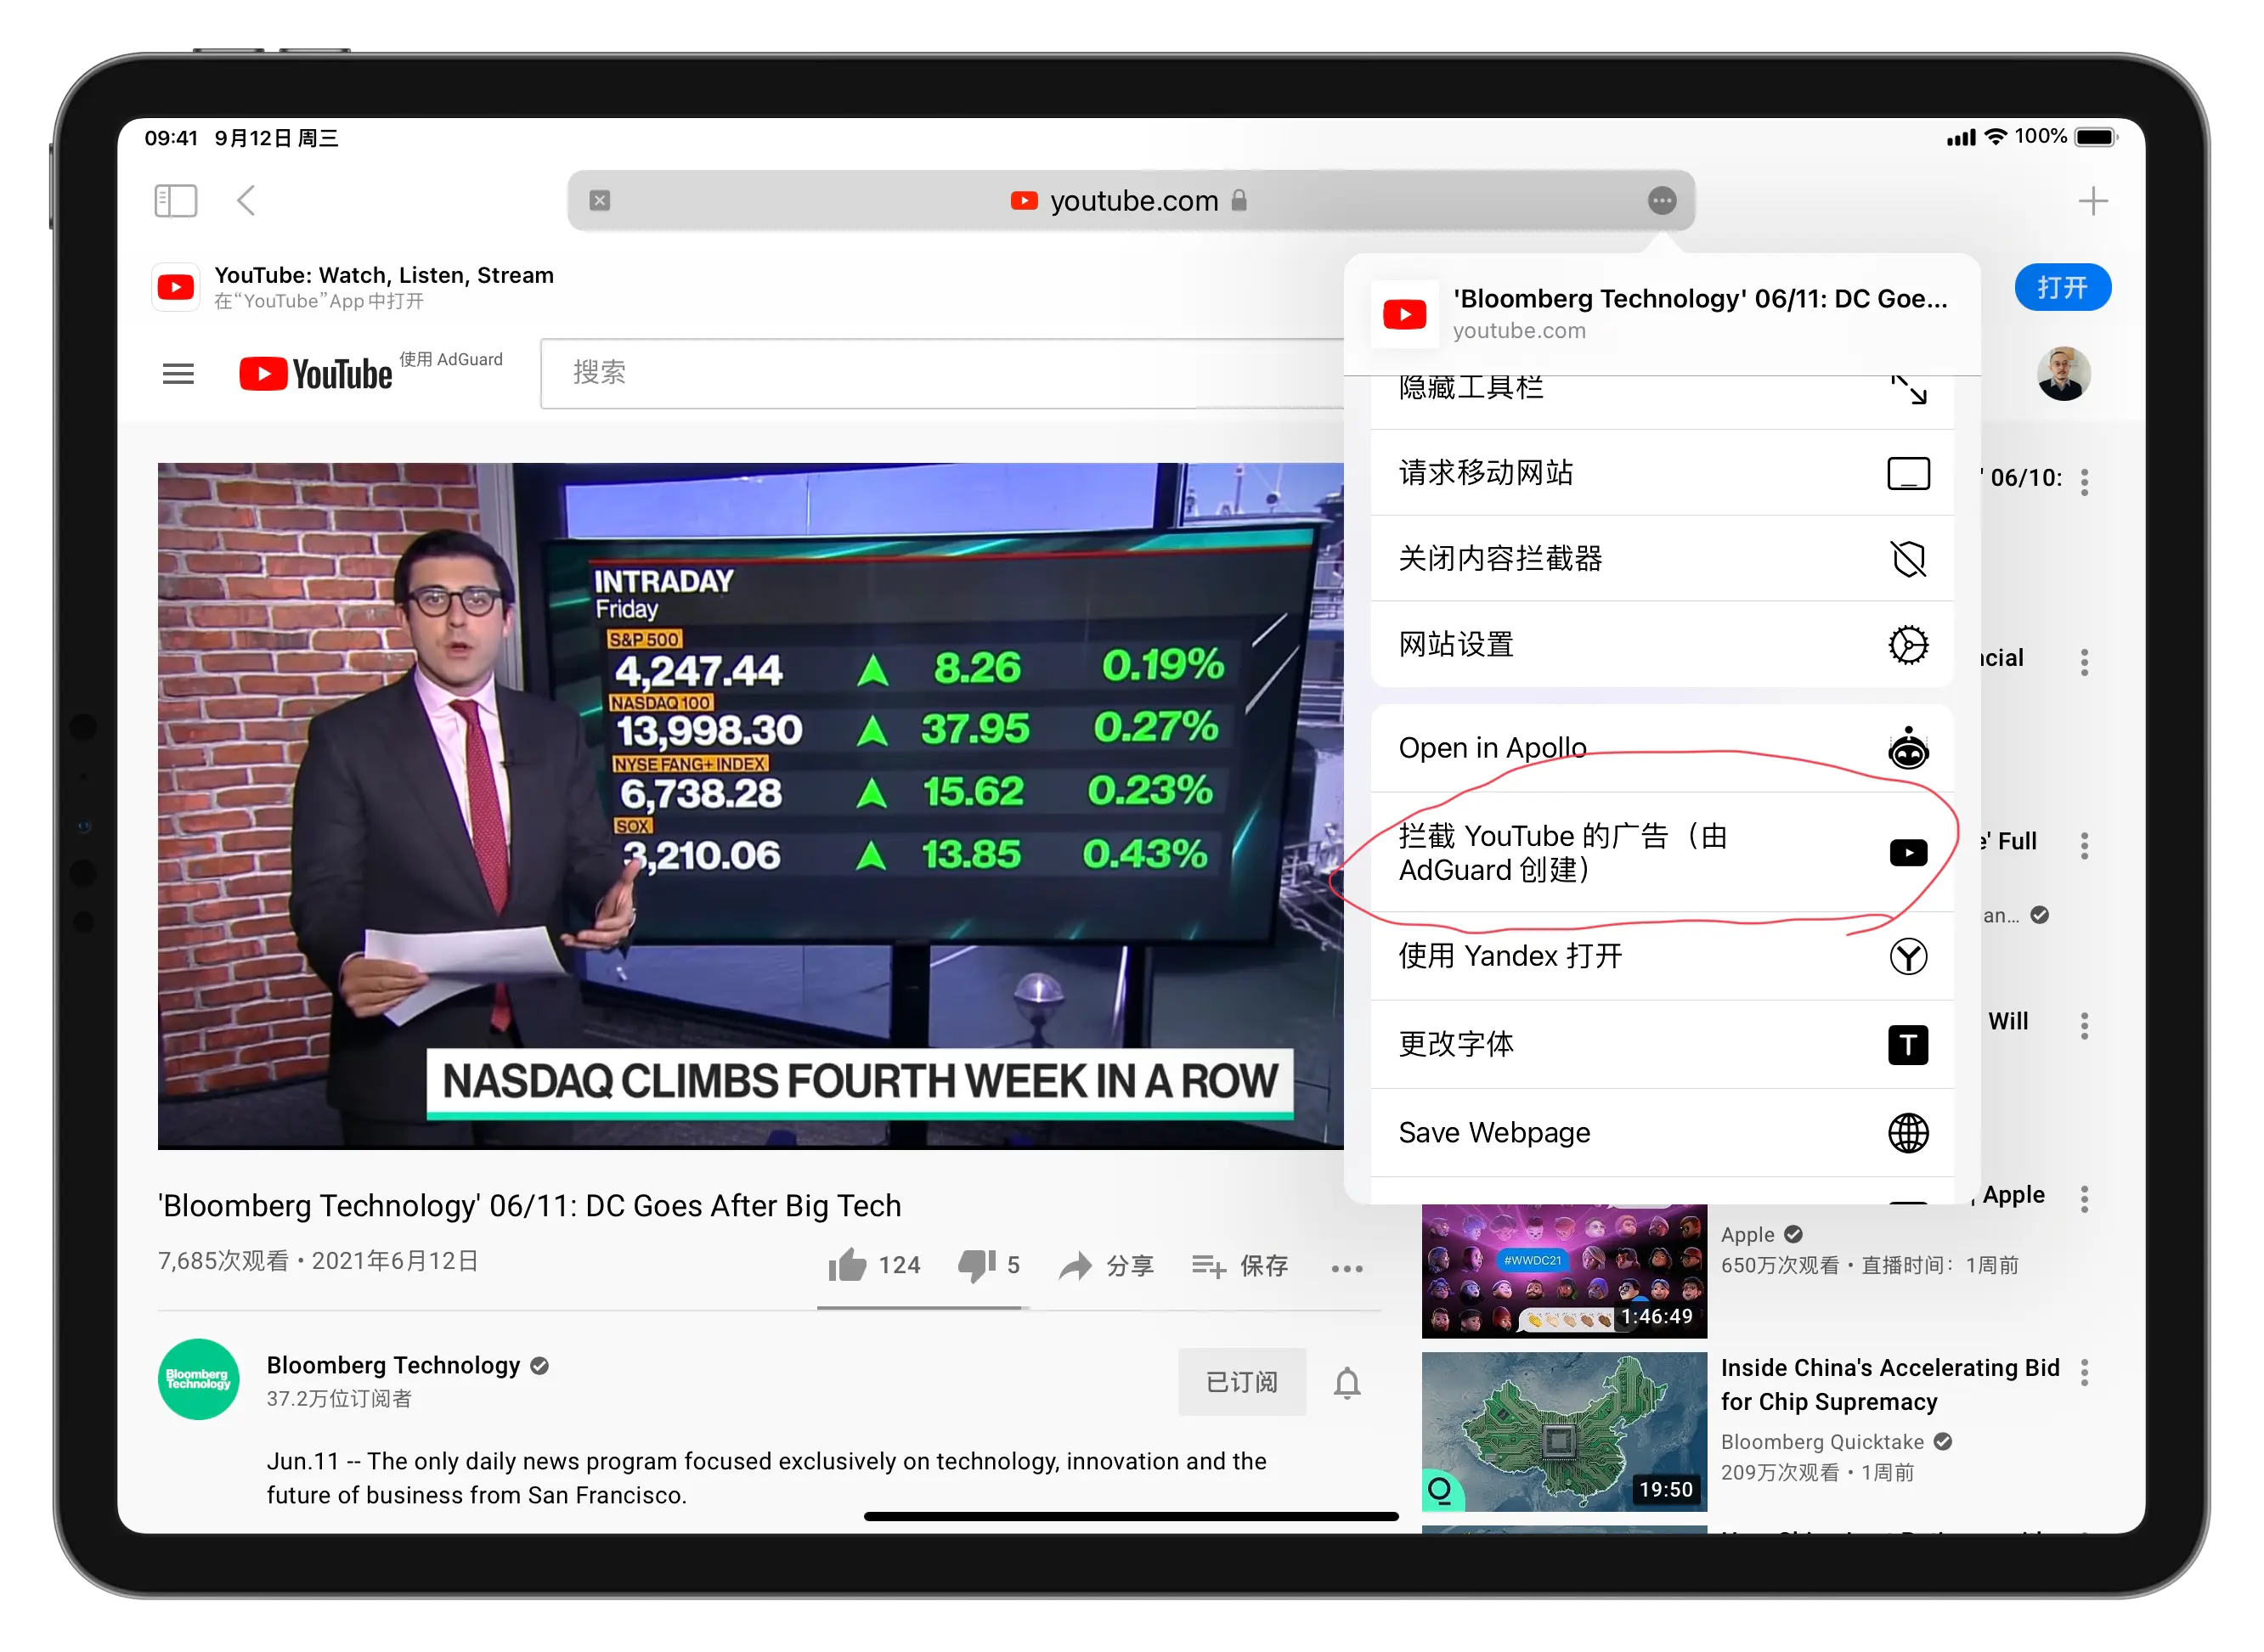Select 更改字体 menu entry
This screenshot has width=2264, height=1652.
tap(1661, 1045)
